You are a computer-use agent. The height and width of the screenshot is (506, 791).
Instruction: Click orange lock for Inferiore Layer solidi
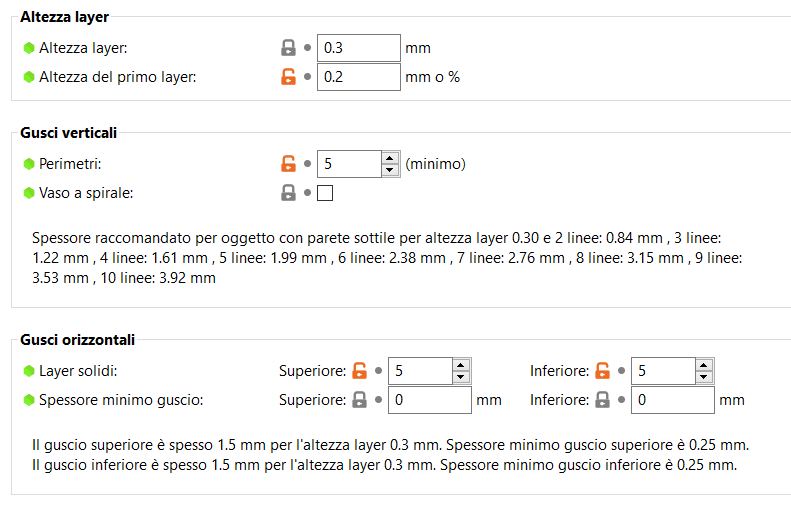coord(602,371)
